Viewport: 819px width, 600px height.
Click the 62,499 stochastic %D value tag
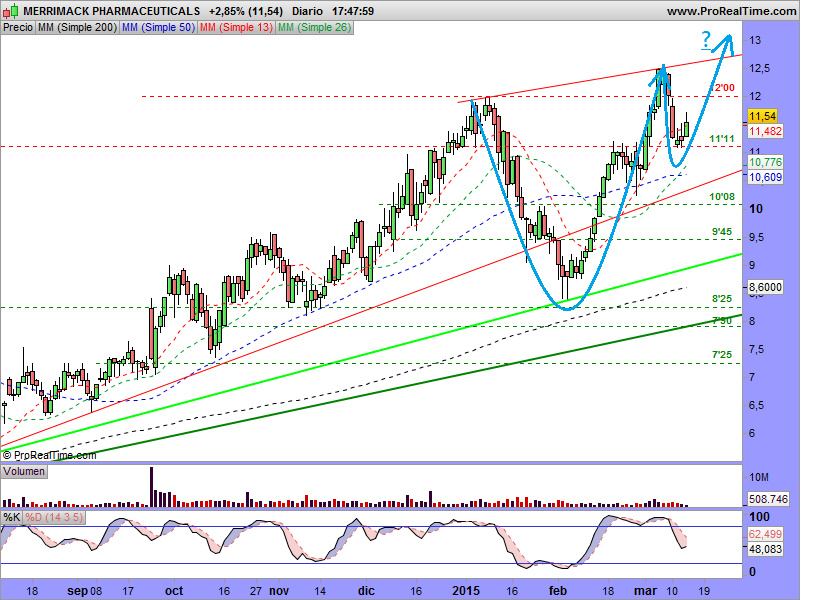(765, 534)
